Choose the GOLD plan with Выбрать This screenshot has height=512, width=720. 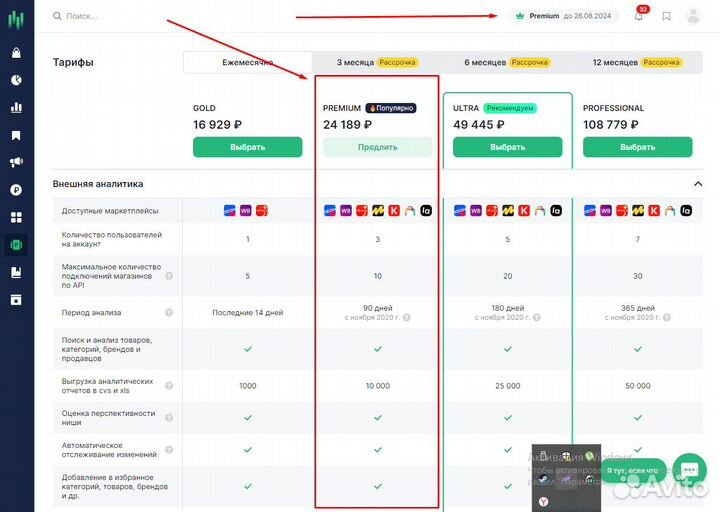(x=247, y=147)
